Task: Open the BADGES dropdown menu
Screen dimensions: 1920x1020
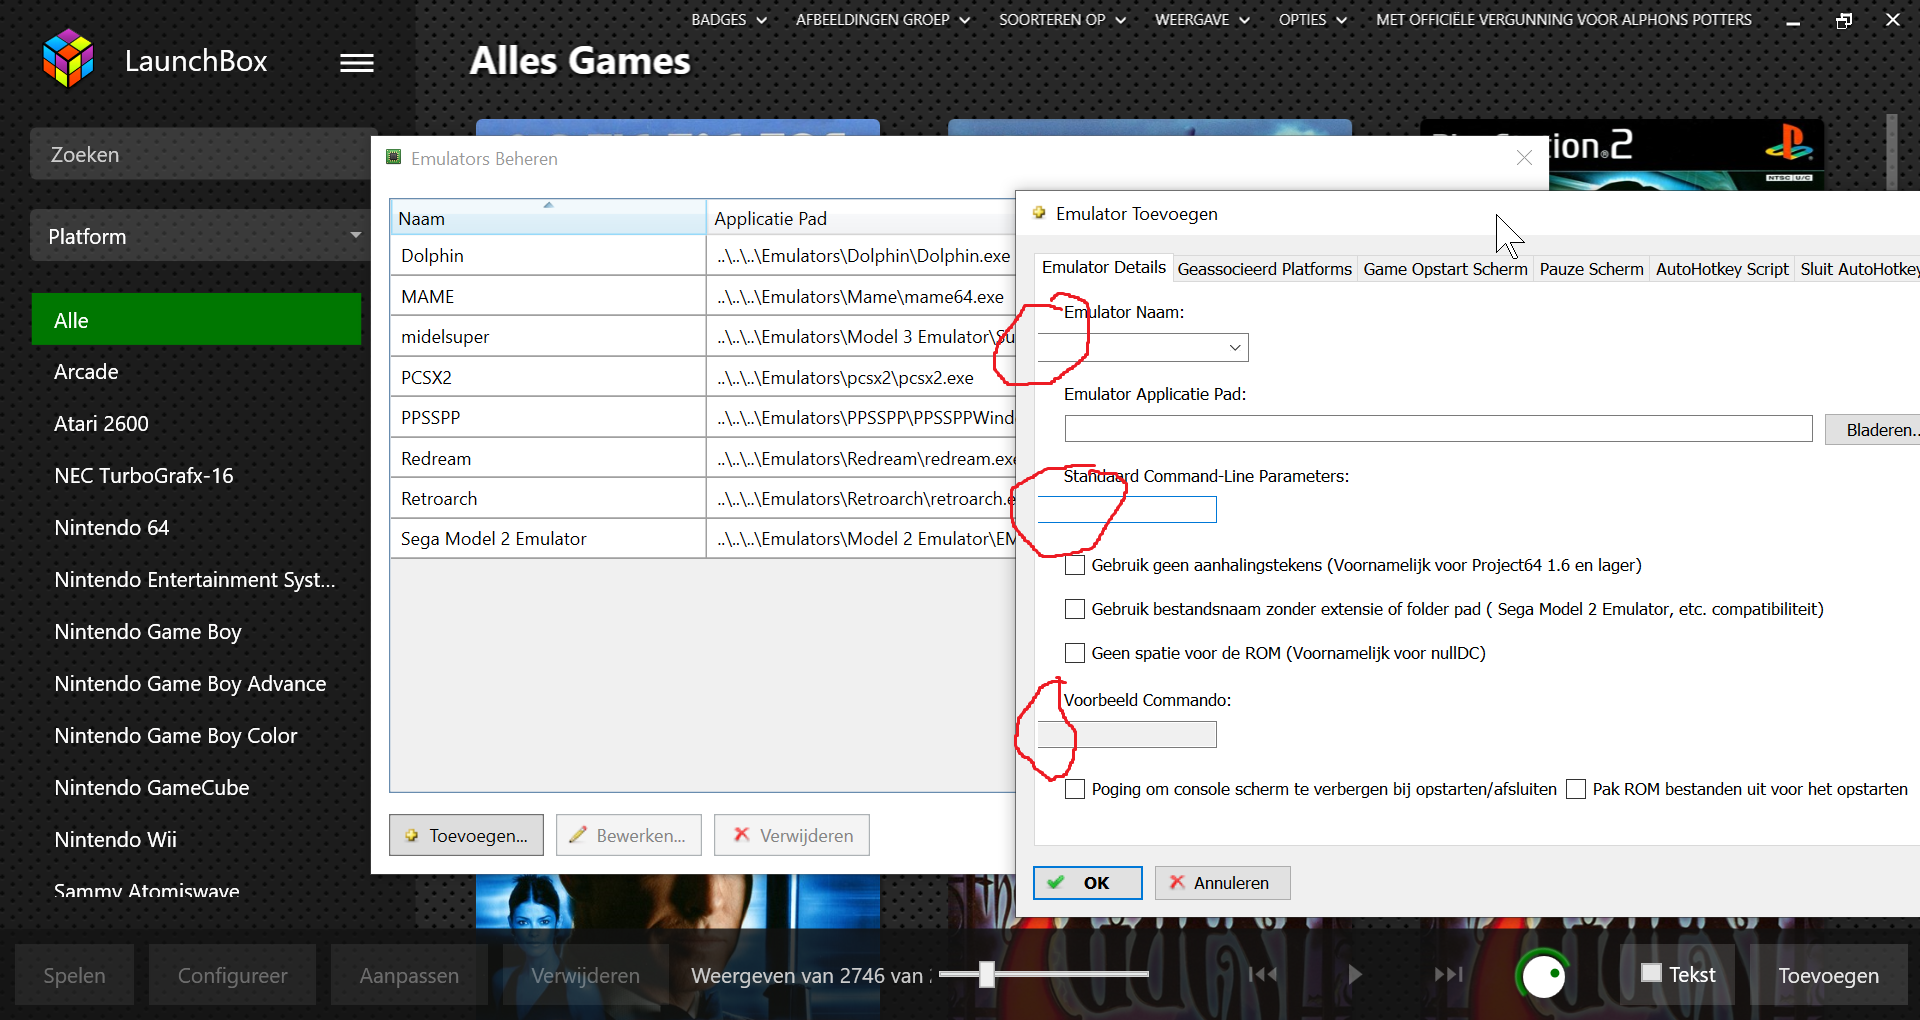Action: click(728, 19)
